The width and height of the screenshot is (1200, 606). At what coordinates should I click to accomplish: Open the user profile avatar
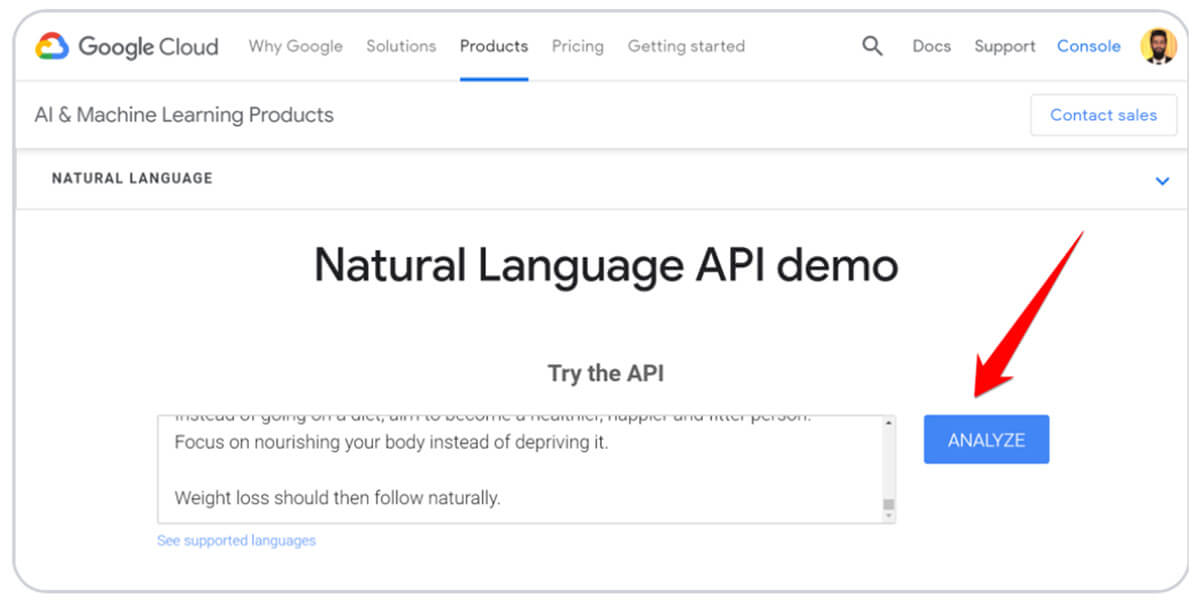click(x=1158, y=46)
